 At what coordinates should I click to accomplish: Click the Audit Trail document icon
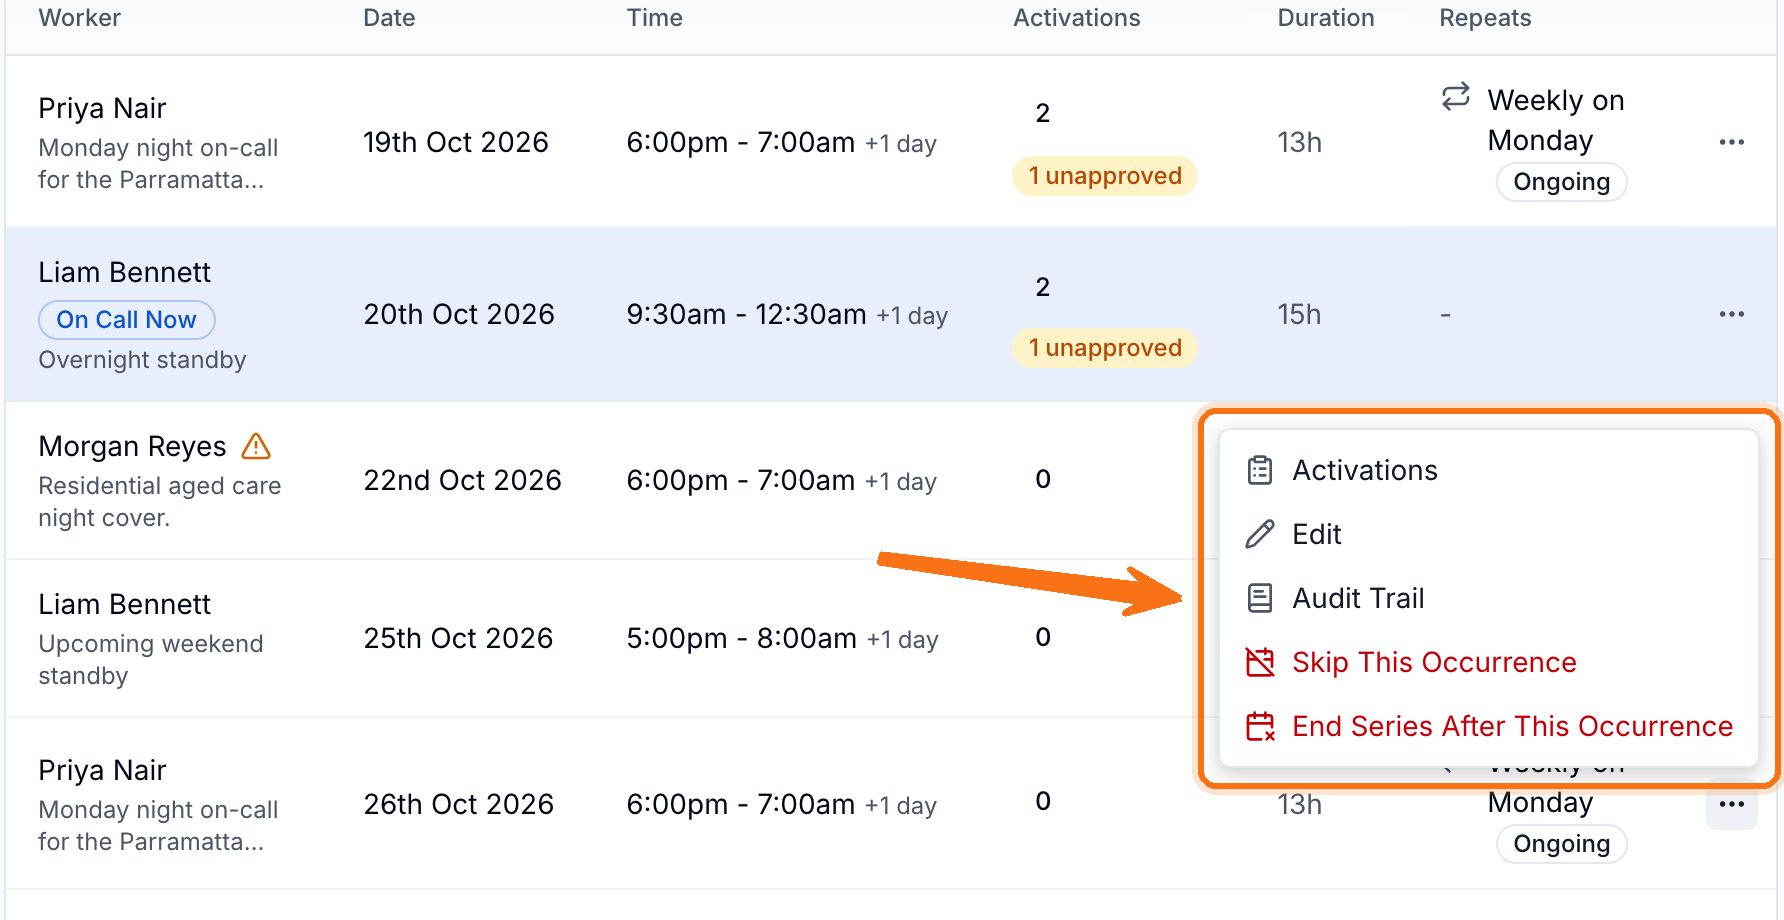click(1260, 598)
